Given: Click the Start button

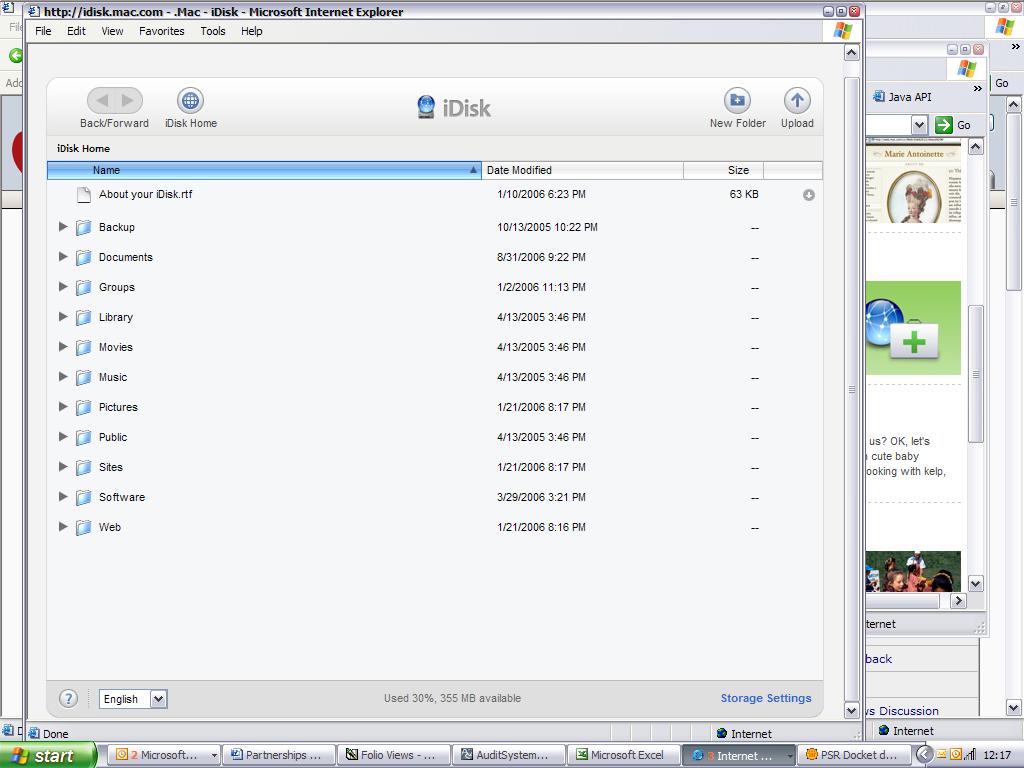Looking at the screenshot, I should click(48, 756).
